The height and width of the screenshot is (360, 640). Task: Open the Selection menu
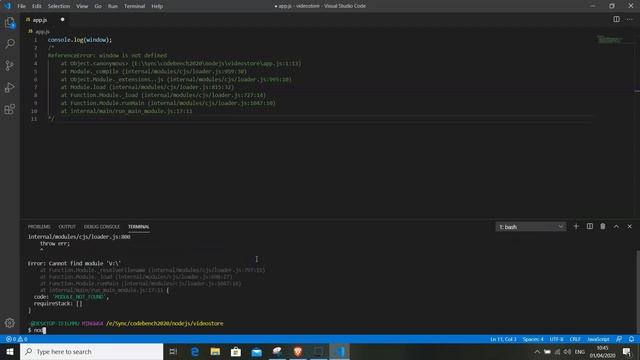[x=59, y=6]
